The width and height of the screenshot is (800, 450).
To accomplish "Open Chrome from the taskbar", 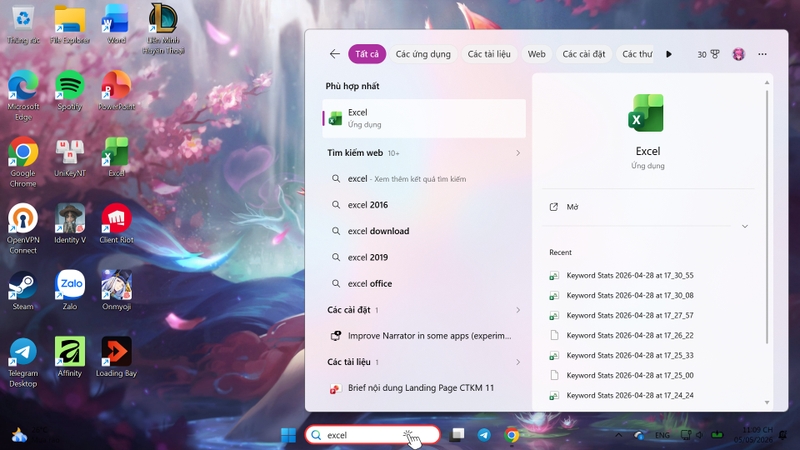I will pos(512,435).
